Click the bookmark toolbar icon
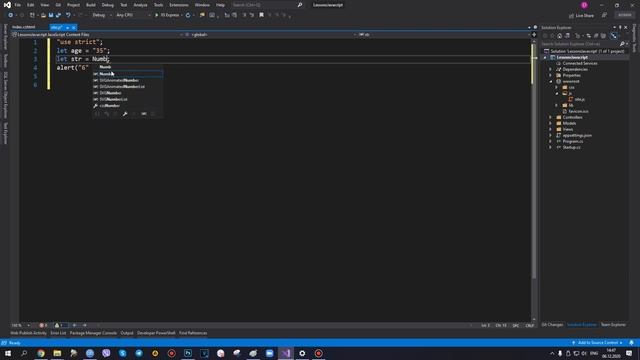640x360 pixels. point(262,15)
